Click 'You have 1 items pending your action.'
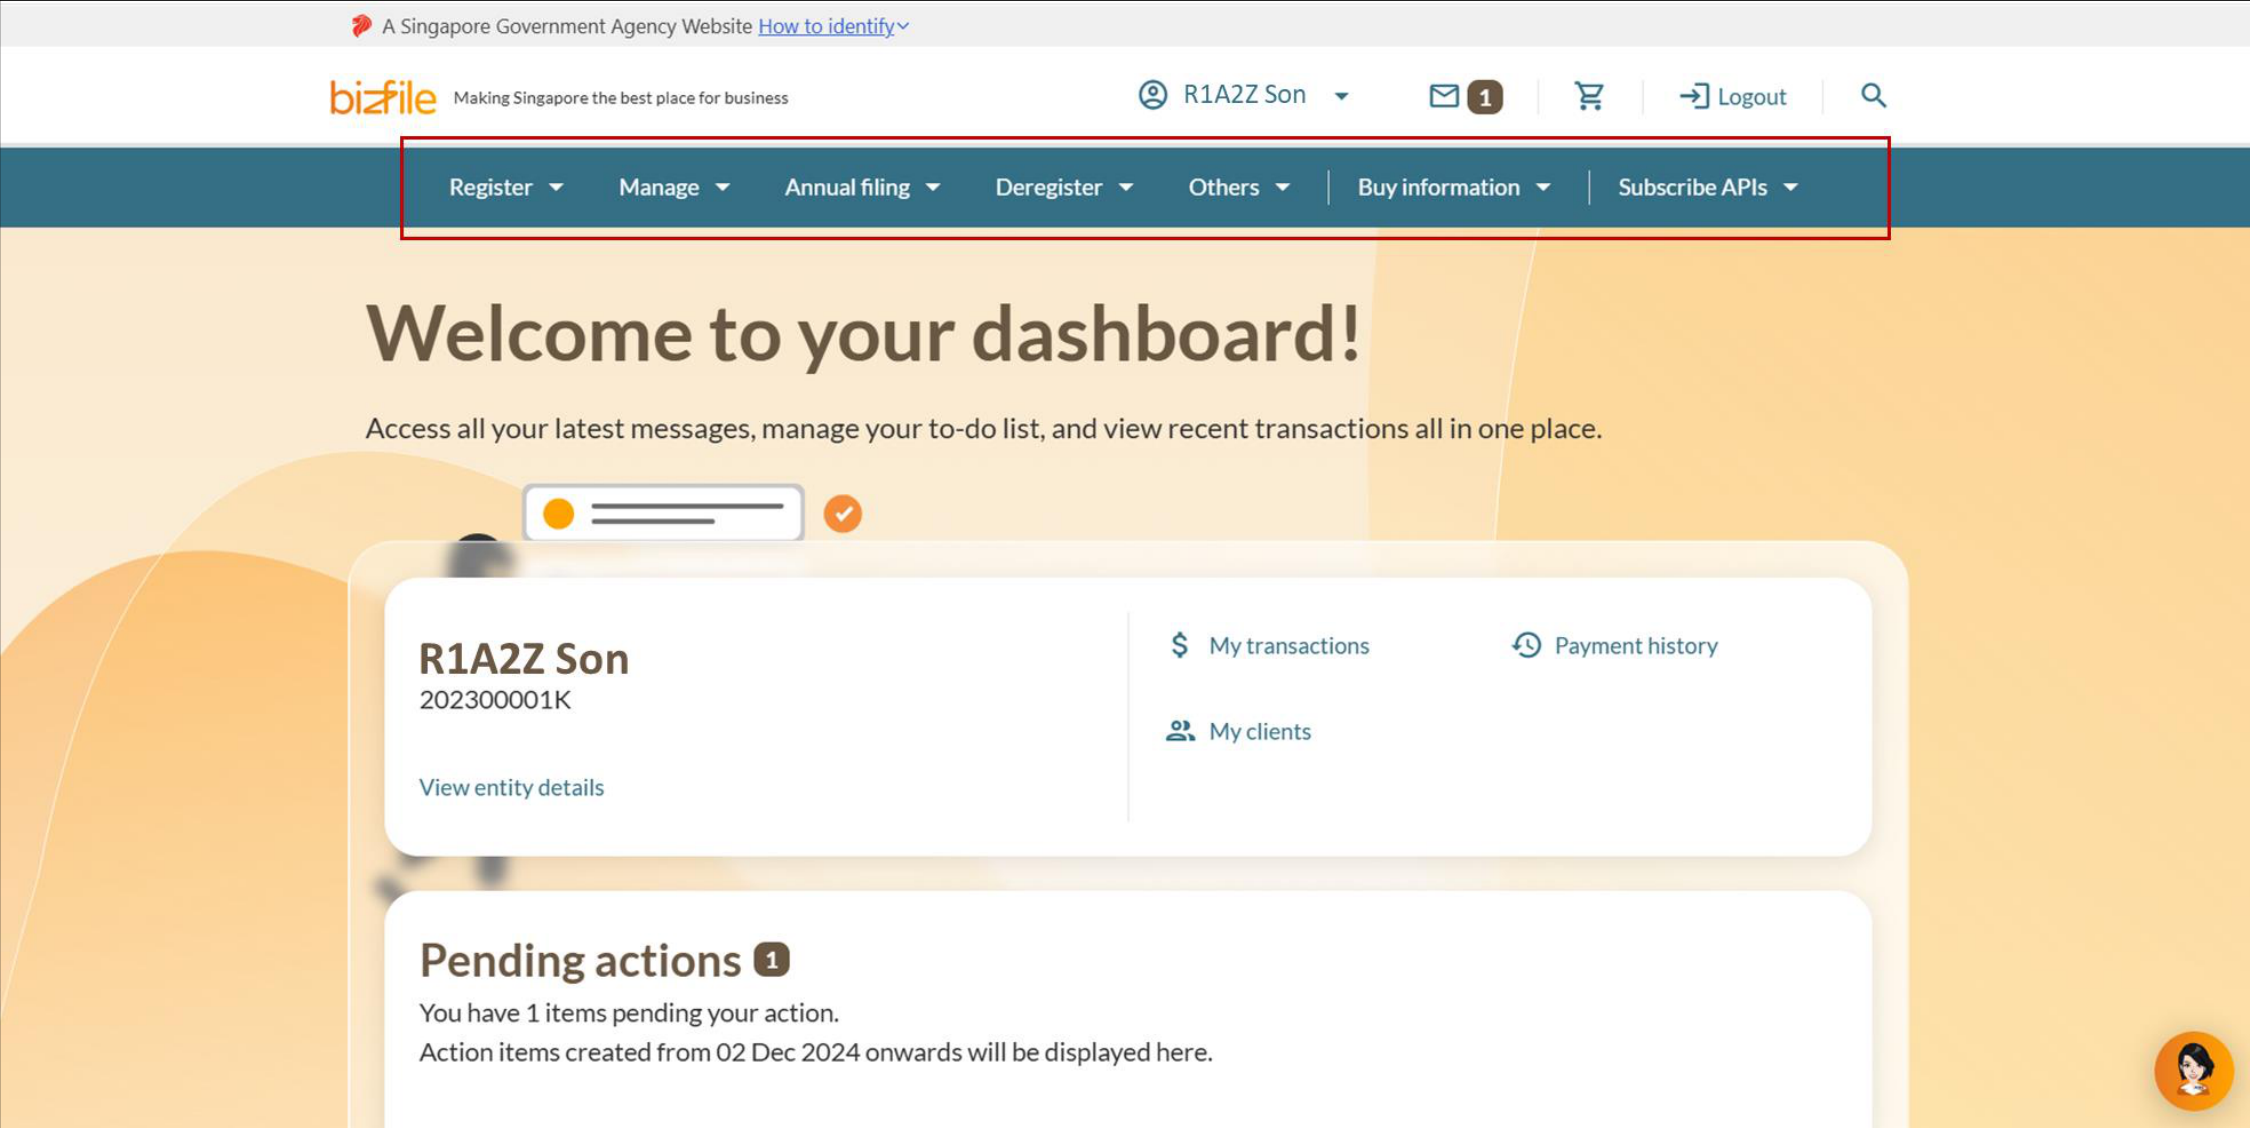The height and width of the screenshot is (1128, 2250). pos(629,1012)
